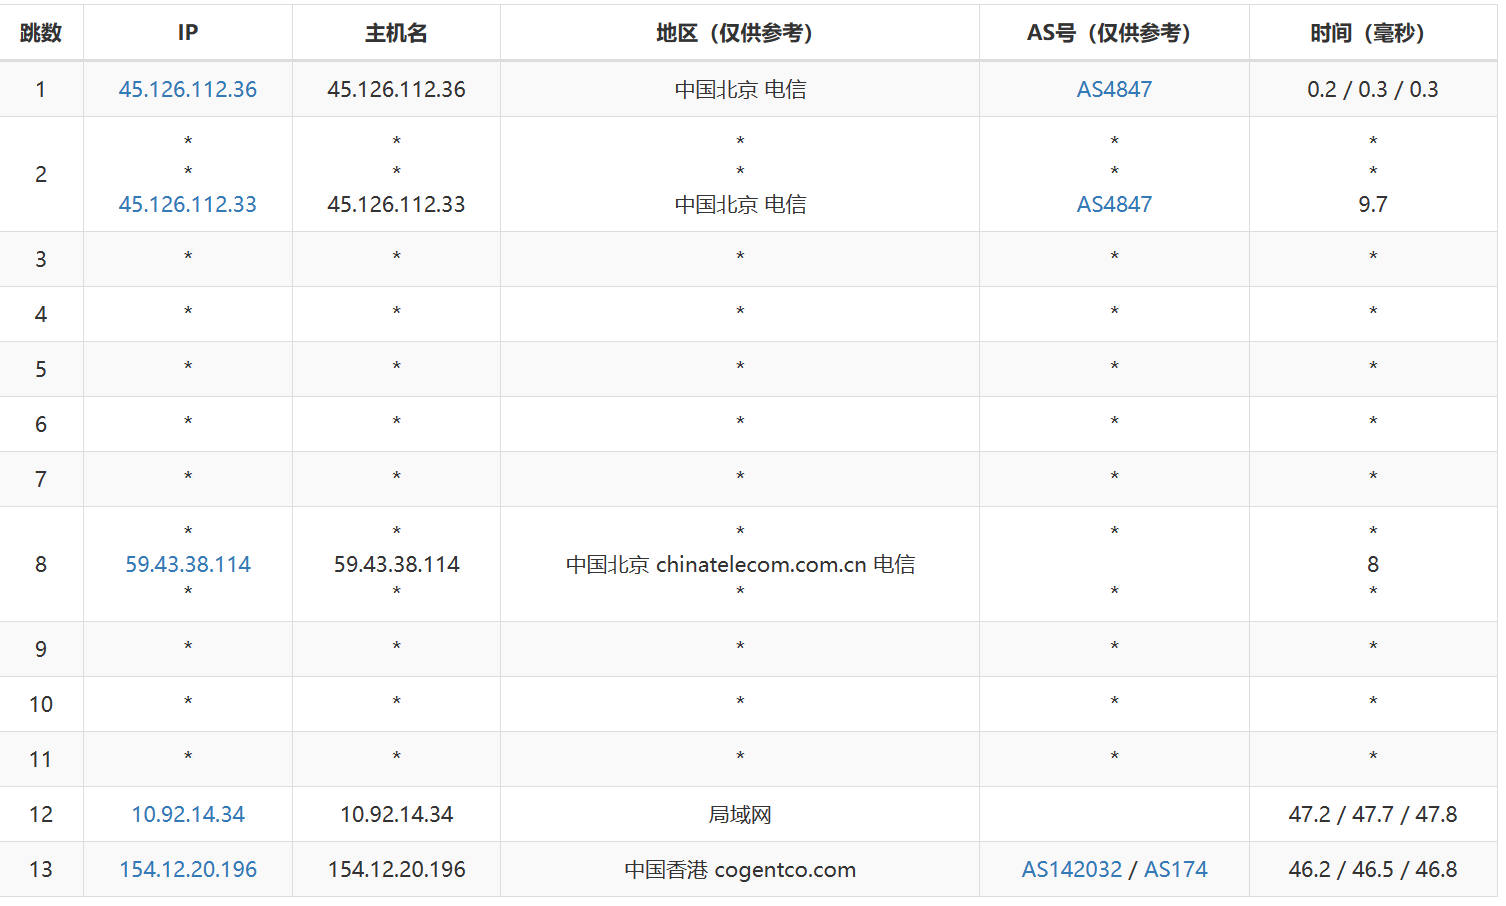Click time value 47.2 / 47.7 / 47.8
The image size is (1506, 906).
coord(1373,814)
